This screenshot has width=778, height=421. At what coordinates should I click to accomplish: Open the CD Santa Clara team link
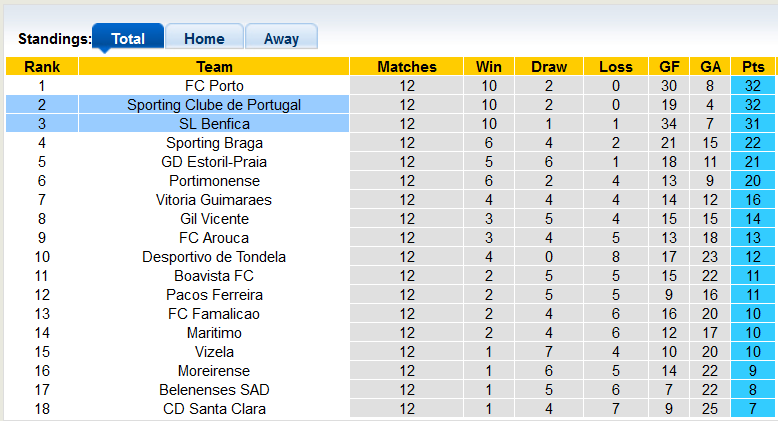tap(214, 409)
